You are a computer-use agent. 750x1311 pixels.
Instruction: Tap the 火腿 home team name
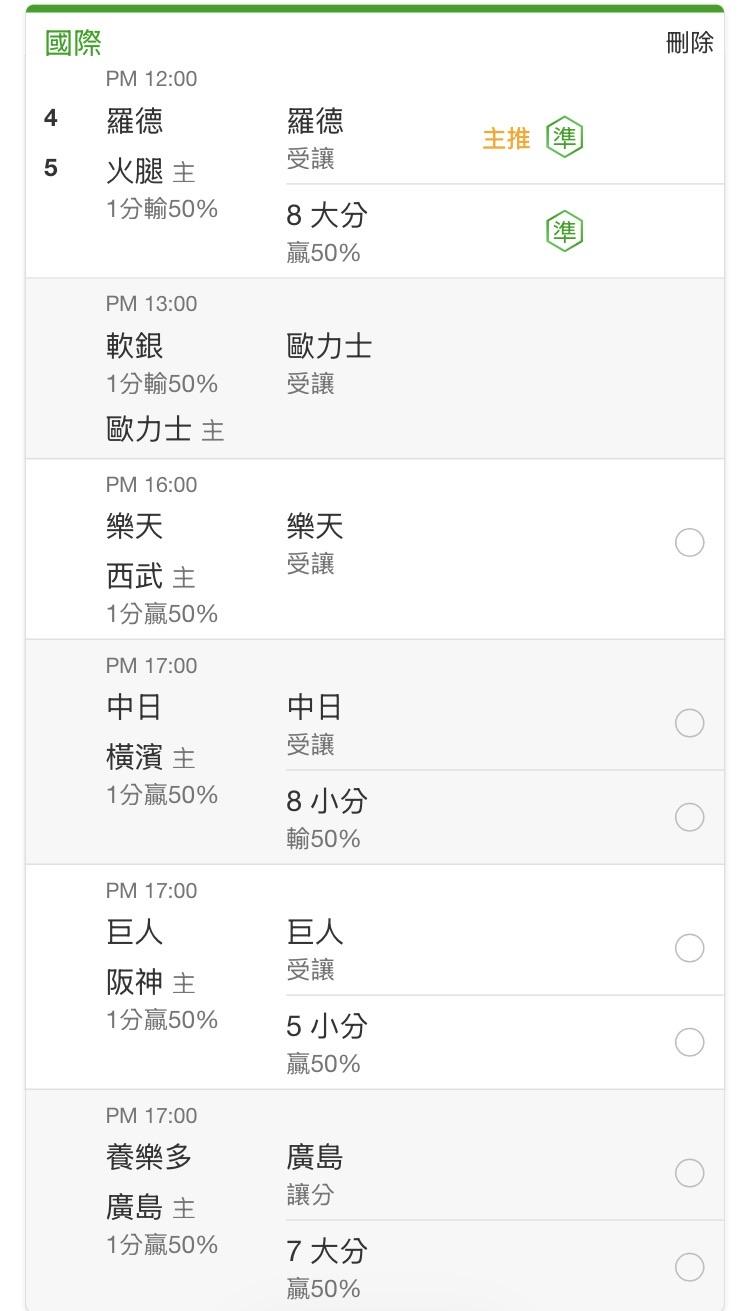coord(135,172)
